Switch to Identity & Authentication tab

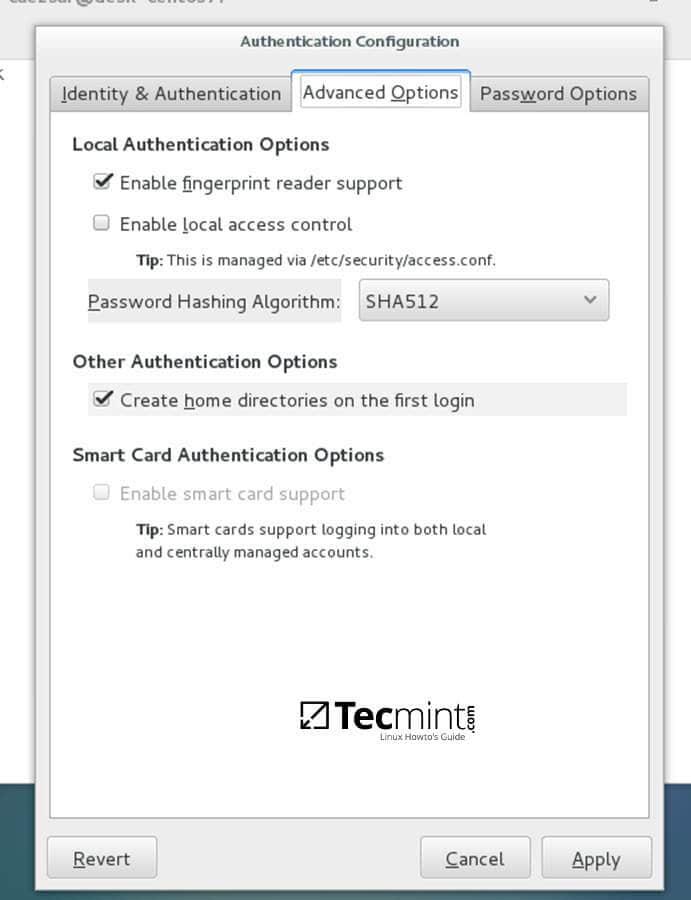pyautogui.click(x=171, y=94)
